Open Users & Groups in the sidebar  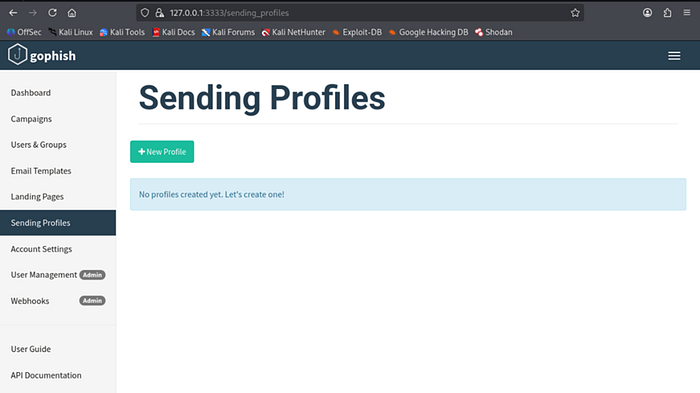click(58, 145)
